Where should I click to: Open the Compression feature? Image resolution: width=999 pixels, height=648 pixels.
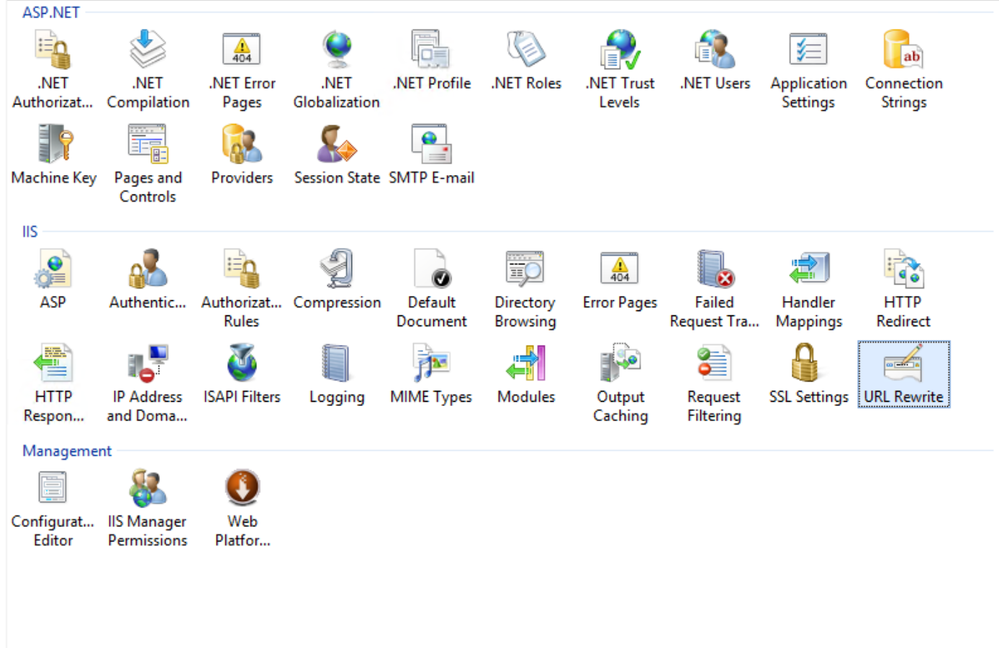[336, 280]
